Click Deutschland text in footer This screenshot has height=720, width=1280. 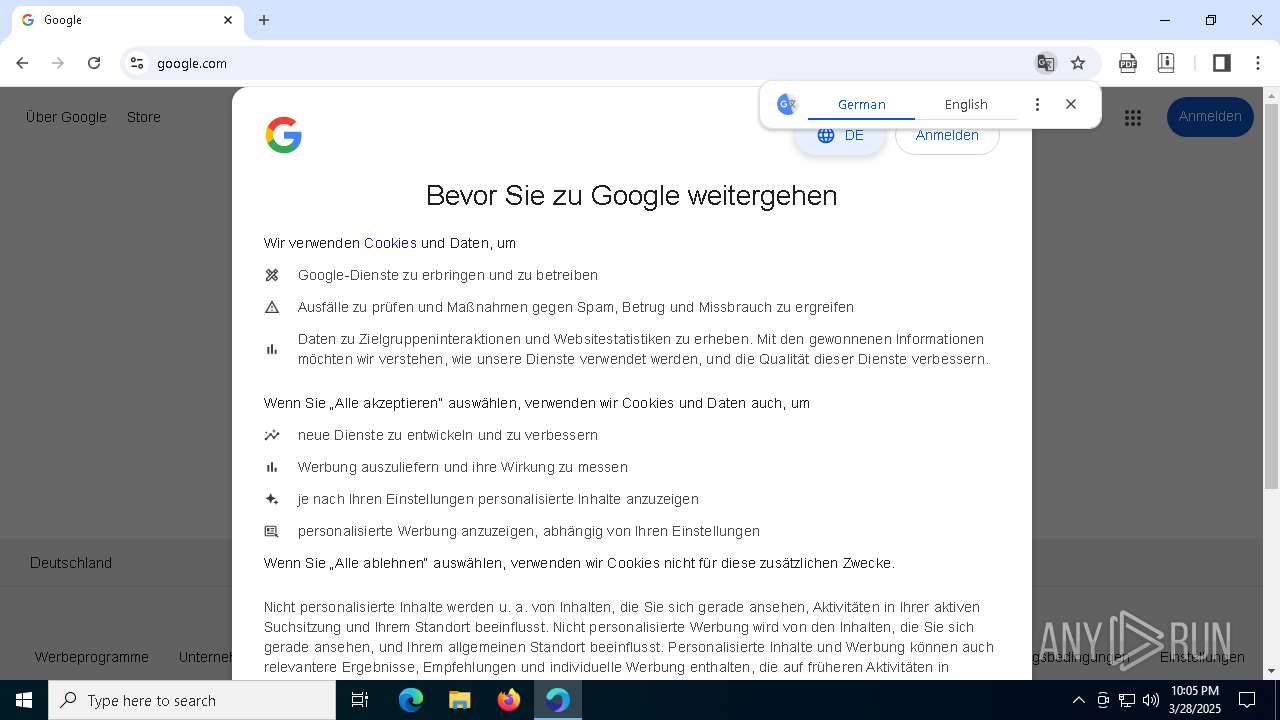pos(71,563)
